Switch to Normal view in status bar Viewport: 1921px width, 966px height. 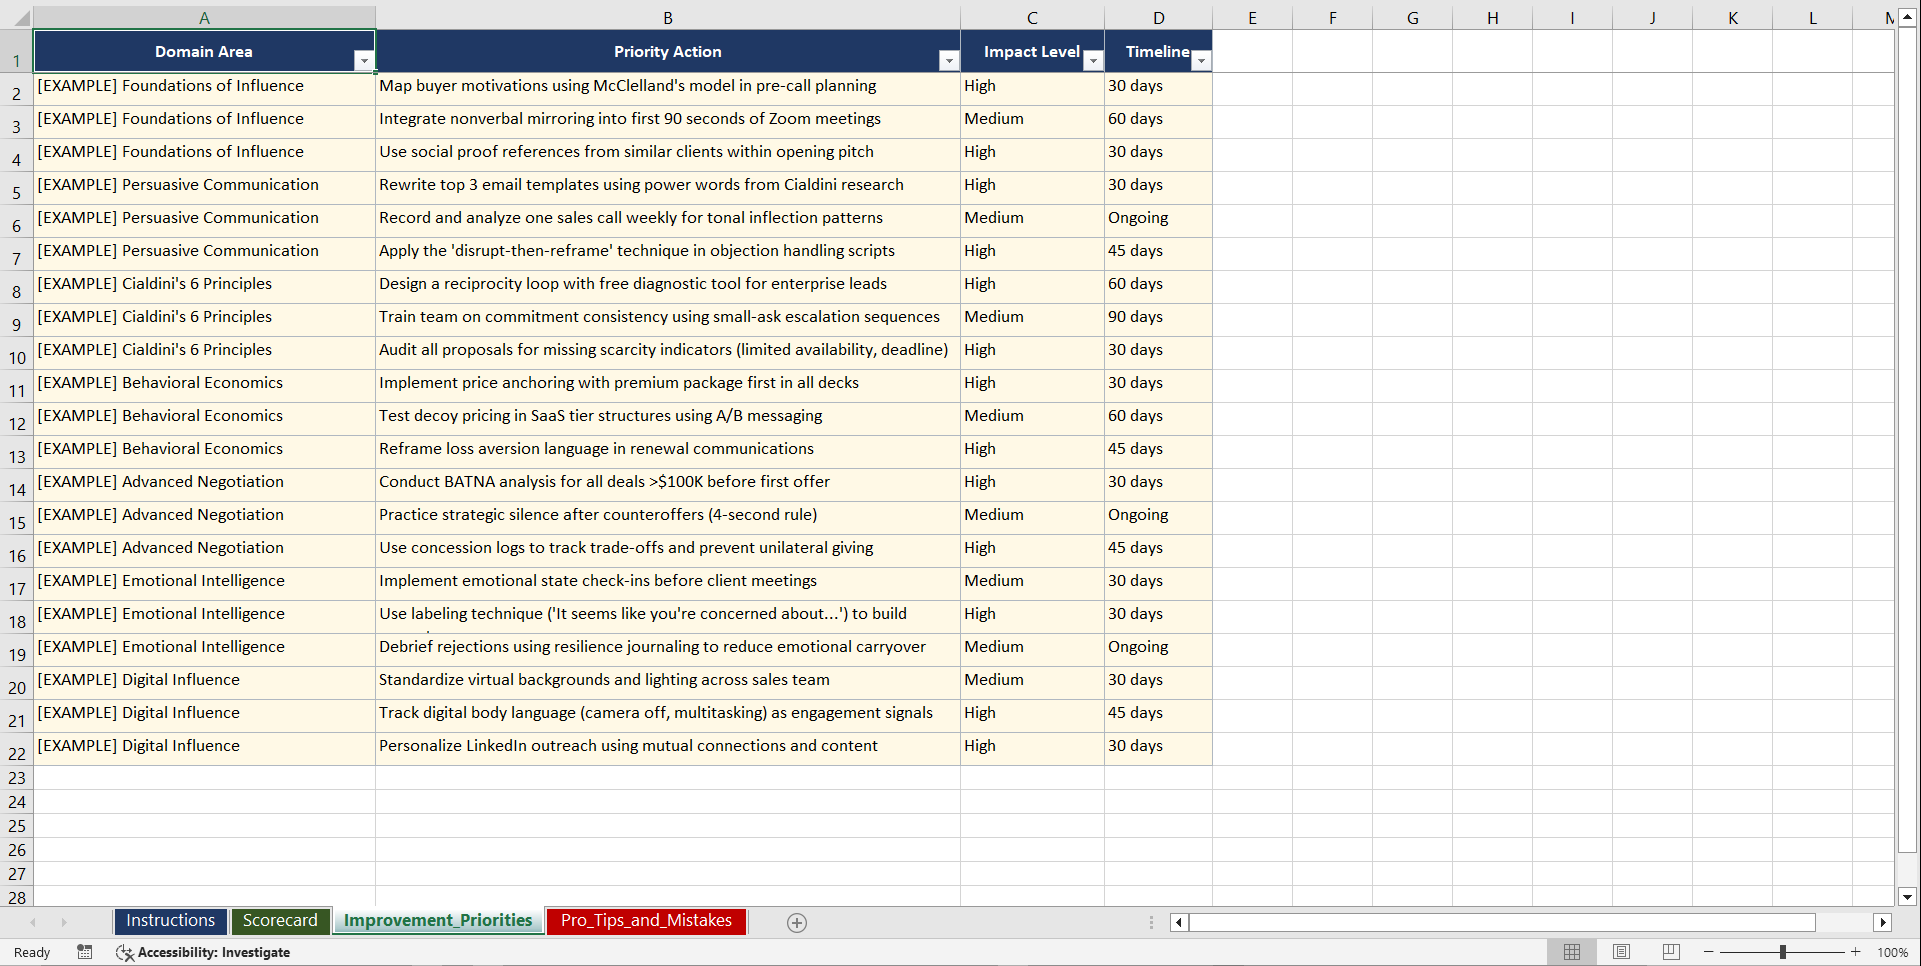[x=1571, y=951]
